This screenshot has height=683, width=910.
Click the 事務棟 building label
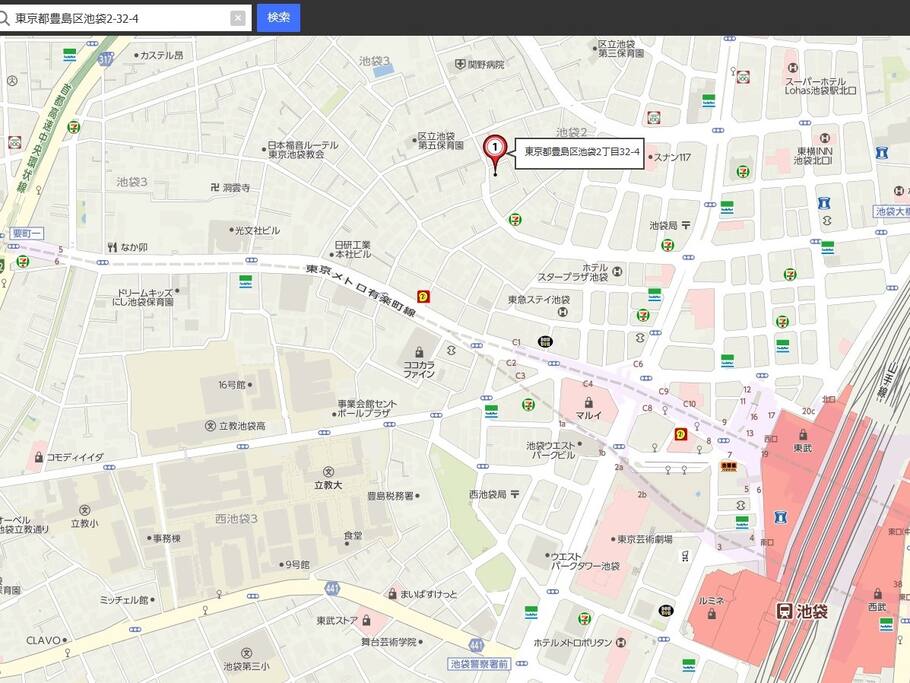pyautogui.click(x=167, y=539)
